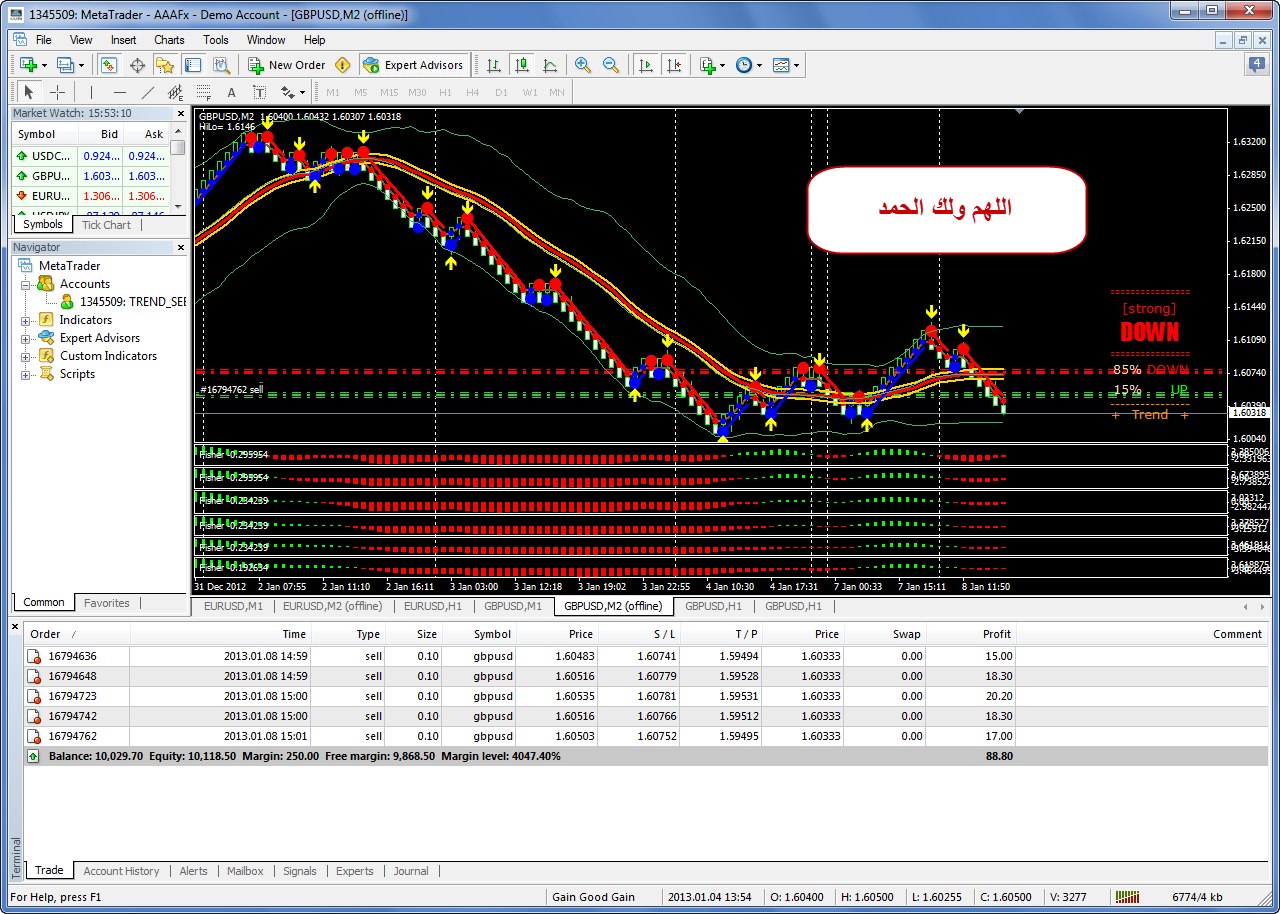Expand the Custom Indicators tree node
The width and height of the screenshot is (1280, 914).
coord(25,356)
